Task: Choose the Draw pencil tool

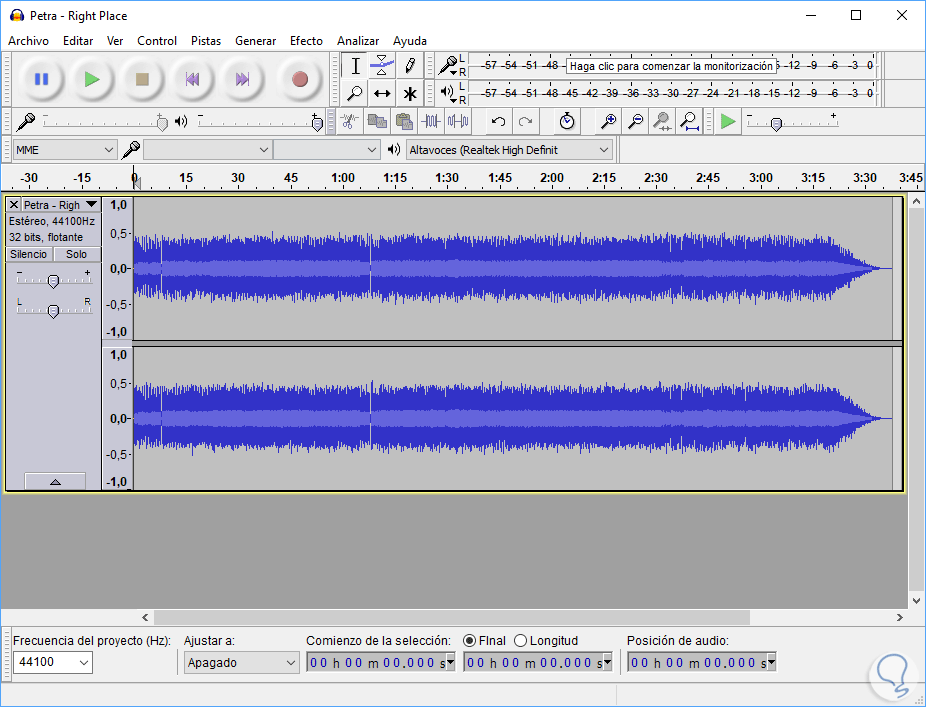Action: pyautogui.click(x=410, y=66)
